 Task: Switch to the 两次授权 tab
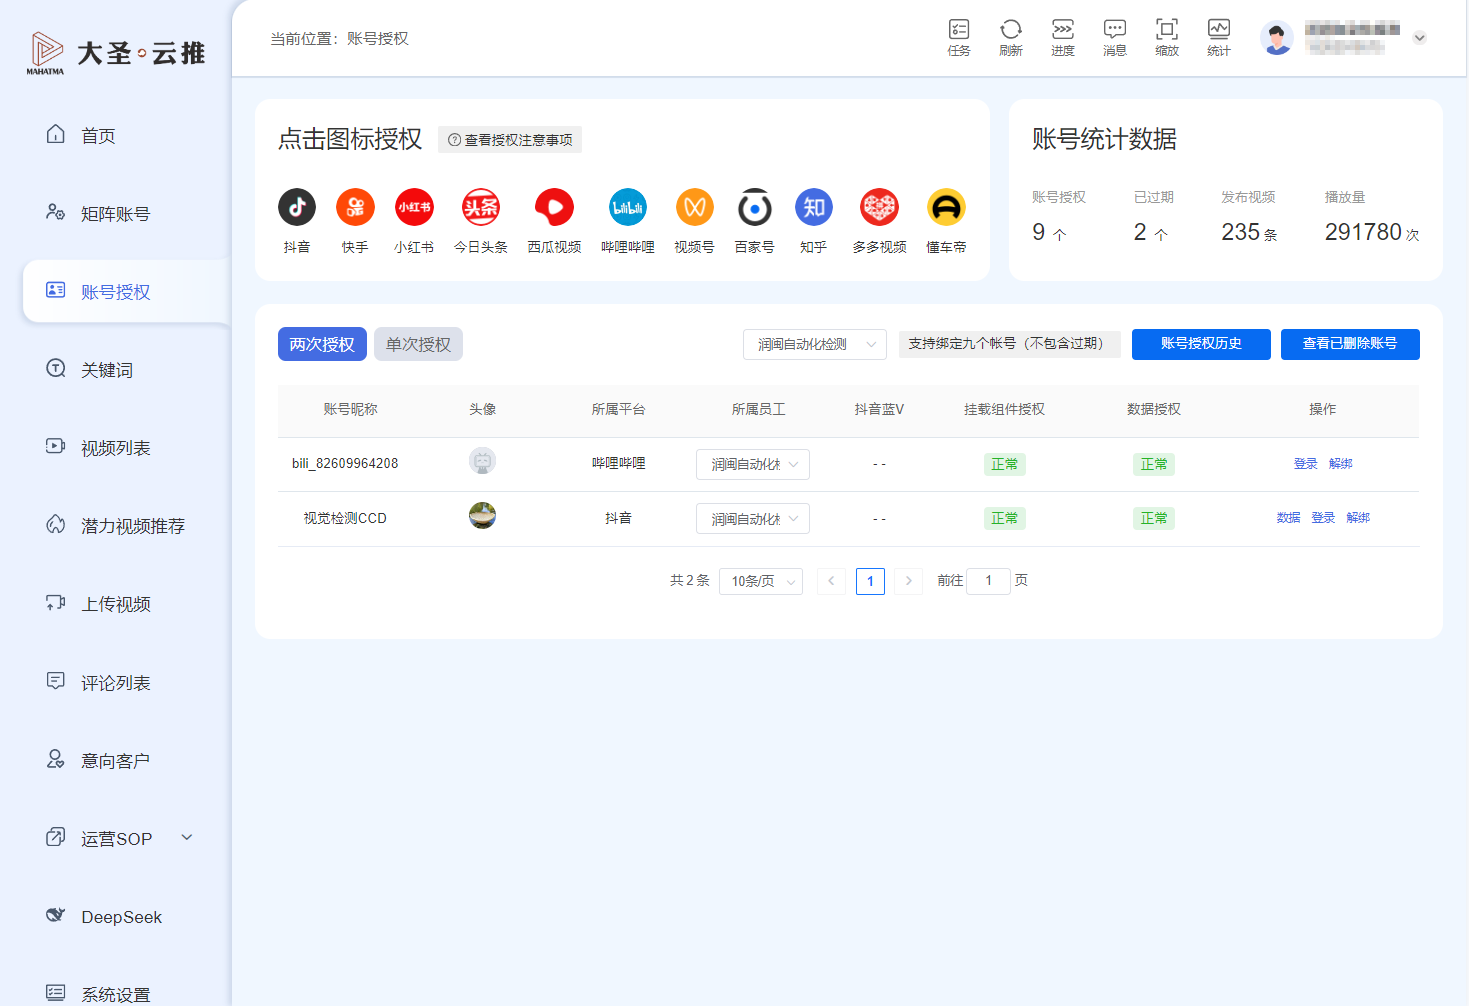322,344
